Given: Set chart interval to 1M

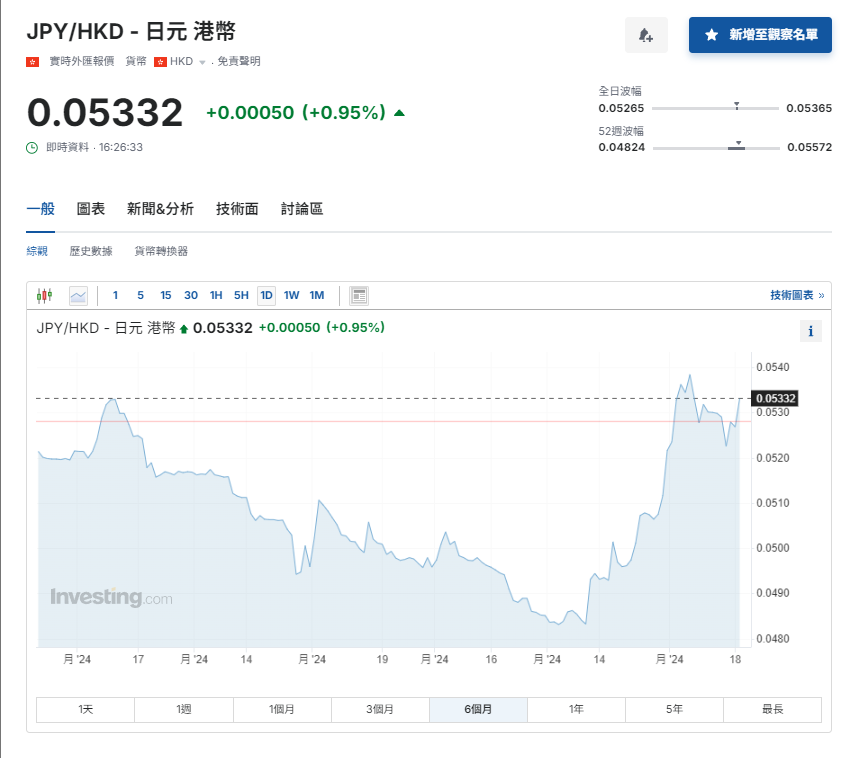Looking at the screenshot, I should pyautogui.click(x=317, y=295).
